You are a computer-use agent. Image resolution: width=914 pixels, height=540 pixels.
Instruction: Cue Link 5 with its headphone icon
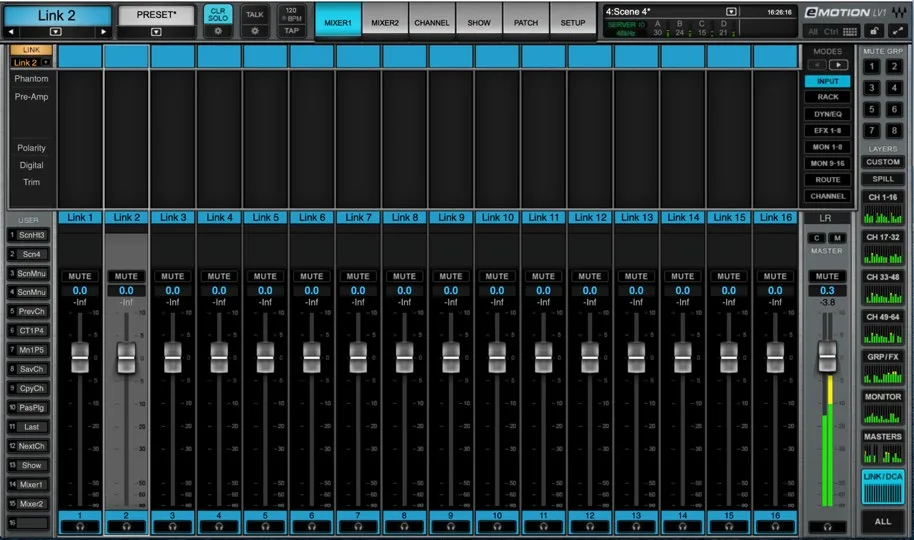pos(265,527)
